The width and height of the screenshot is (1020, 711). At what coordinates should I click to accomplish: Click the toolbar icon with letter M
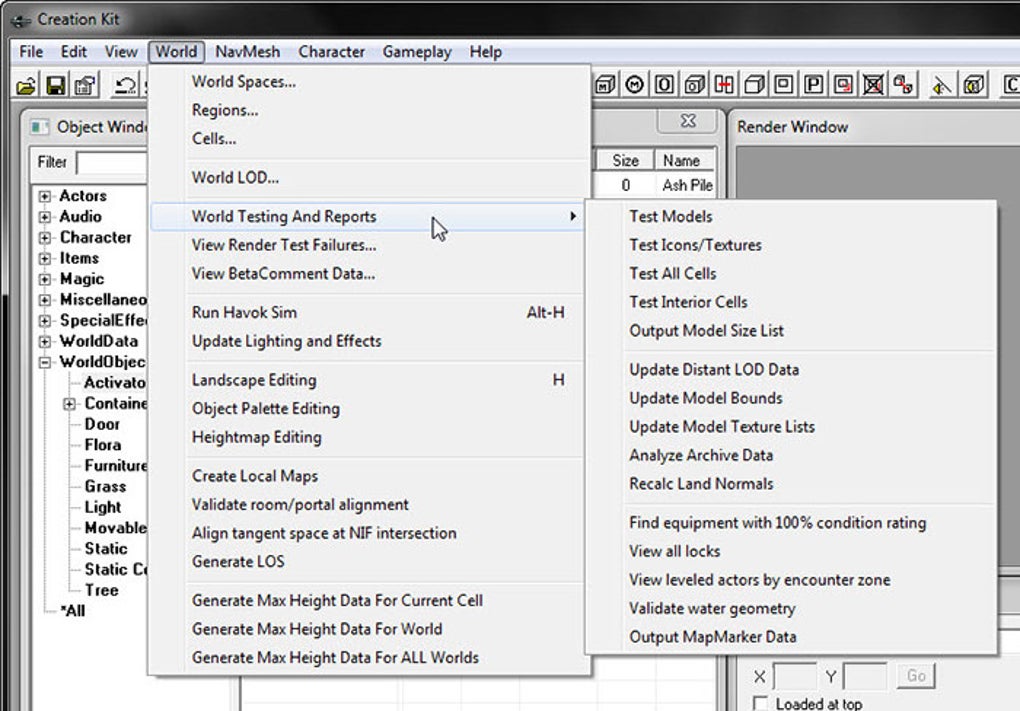634,86
